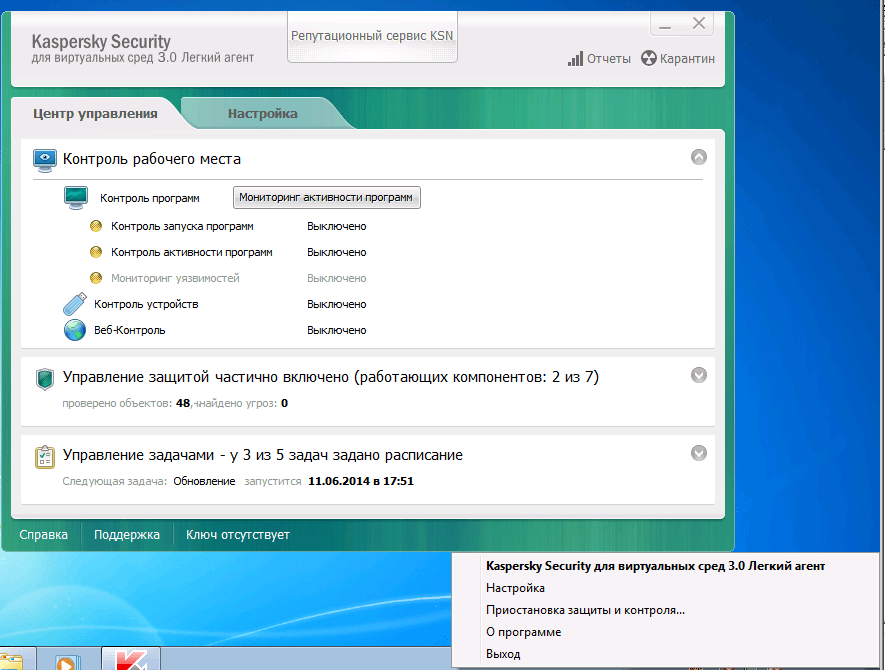Screen dimensions: 885x670
Task: Close the Kaspersky Security window
Action: click(x=699, y=23)
